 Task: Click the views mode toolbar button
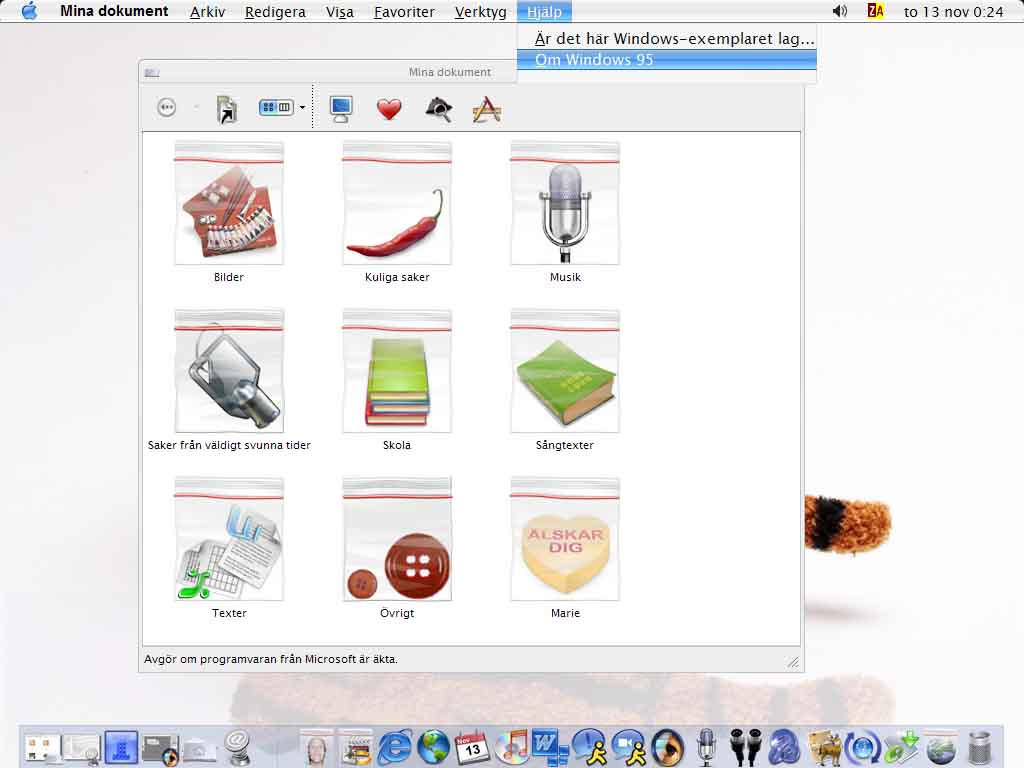tap(276, 107)
